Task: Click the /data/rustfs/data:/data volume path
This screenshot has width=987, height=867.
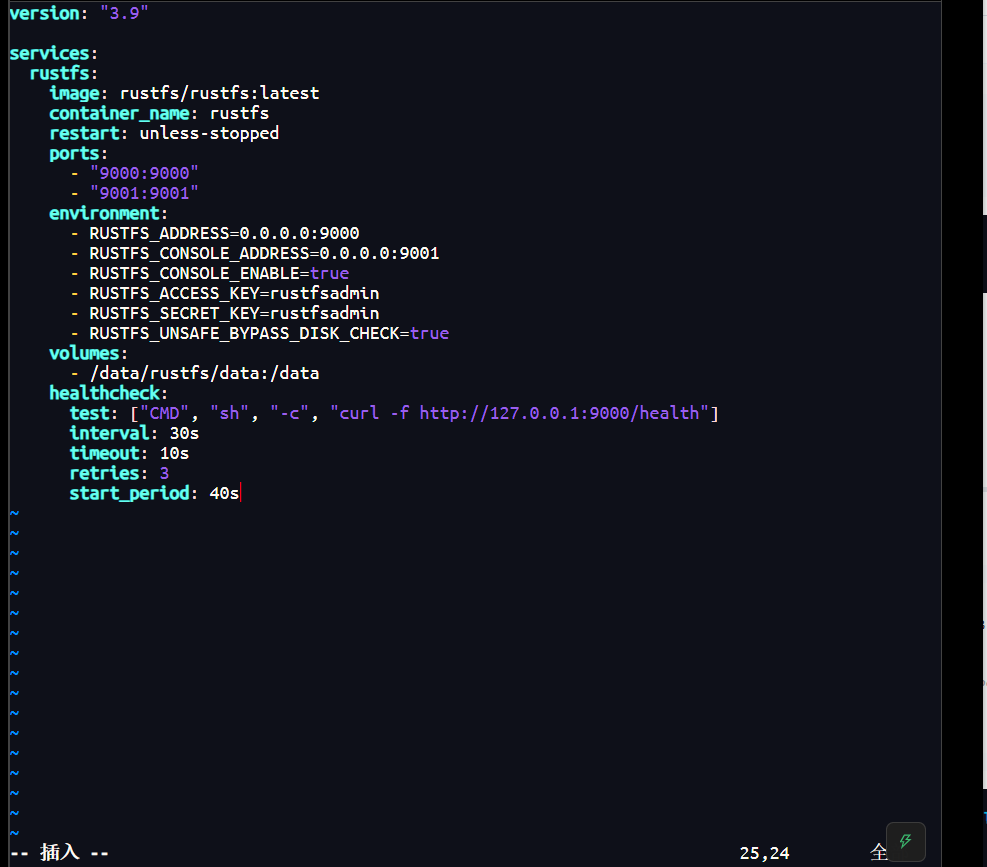Action: [205, 373]
